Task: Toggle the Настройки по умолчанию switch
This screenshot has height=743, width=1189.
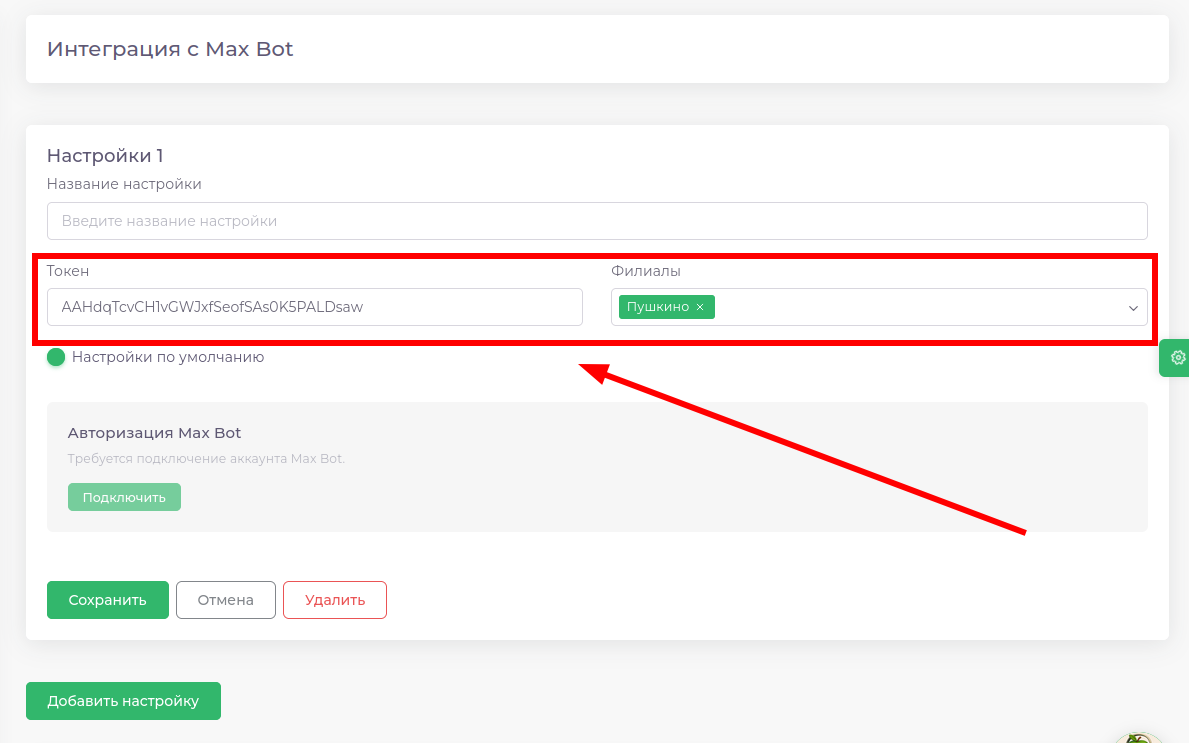Action: pyautogui.click(x=56, y=357)
